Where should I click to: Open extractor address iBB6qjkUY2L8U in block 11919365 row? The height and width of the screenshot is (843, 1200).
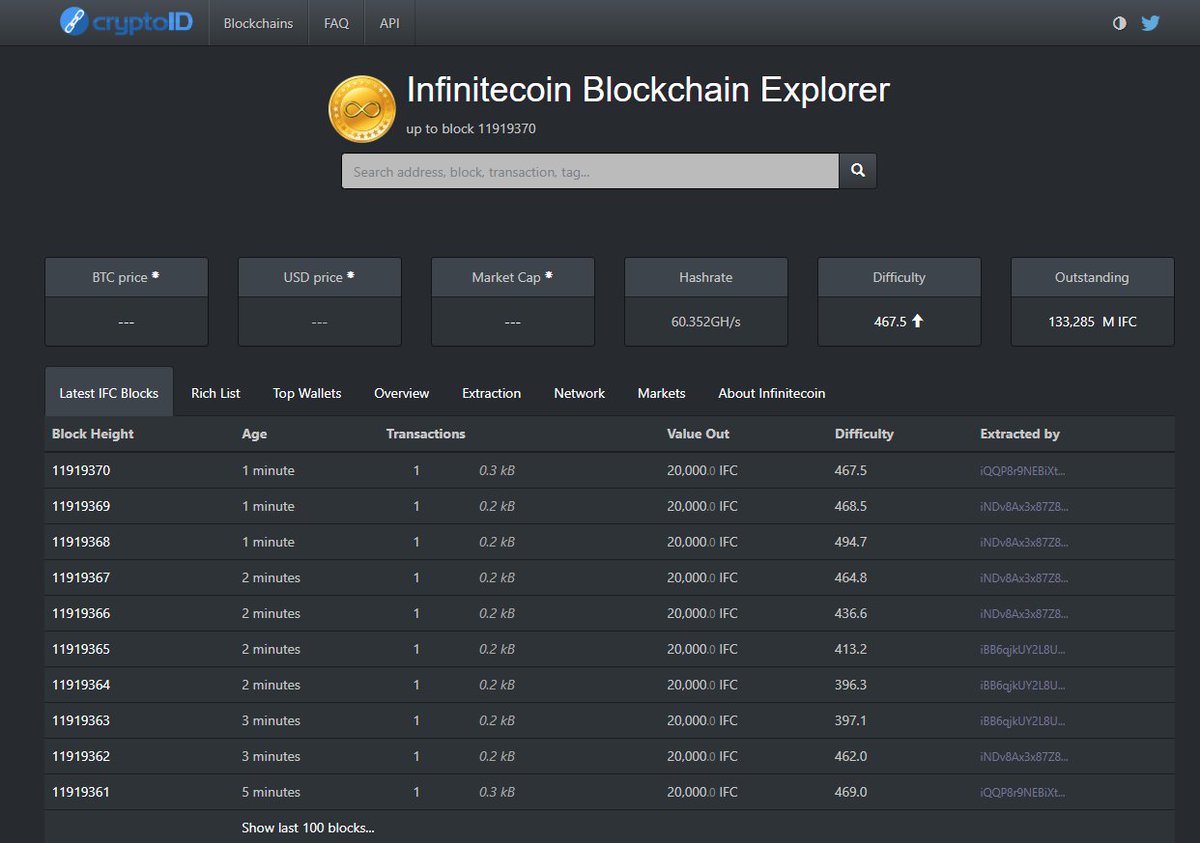click(1023, 650)
